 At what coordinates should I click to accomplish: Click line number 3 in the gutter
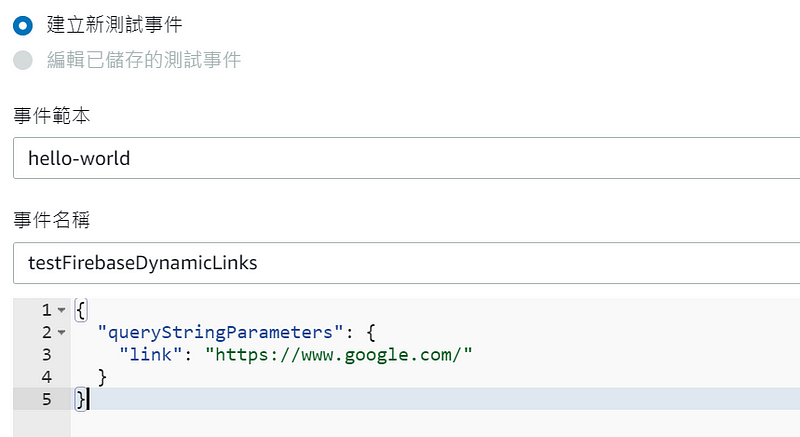pyautogui.click(x=46, y=355)
